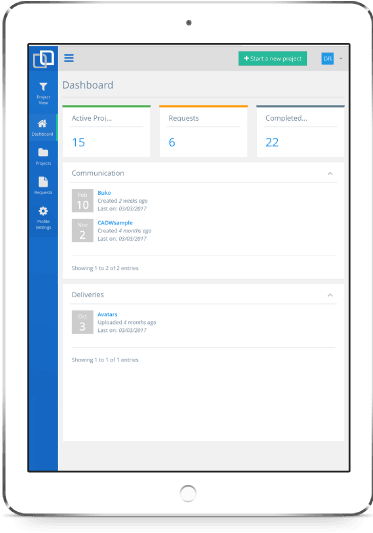The height and width of the screenshot is (533, 373).
Task: Click the DR user avatar
Action: pos(327,58)
